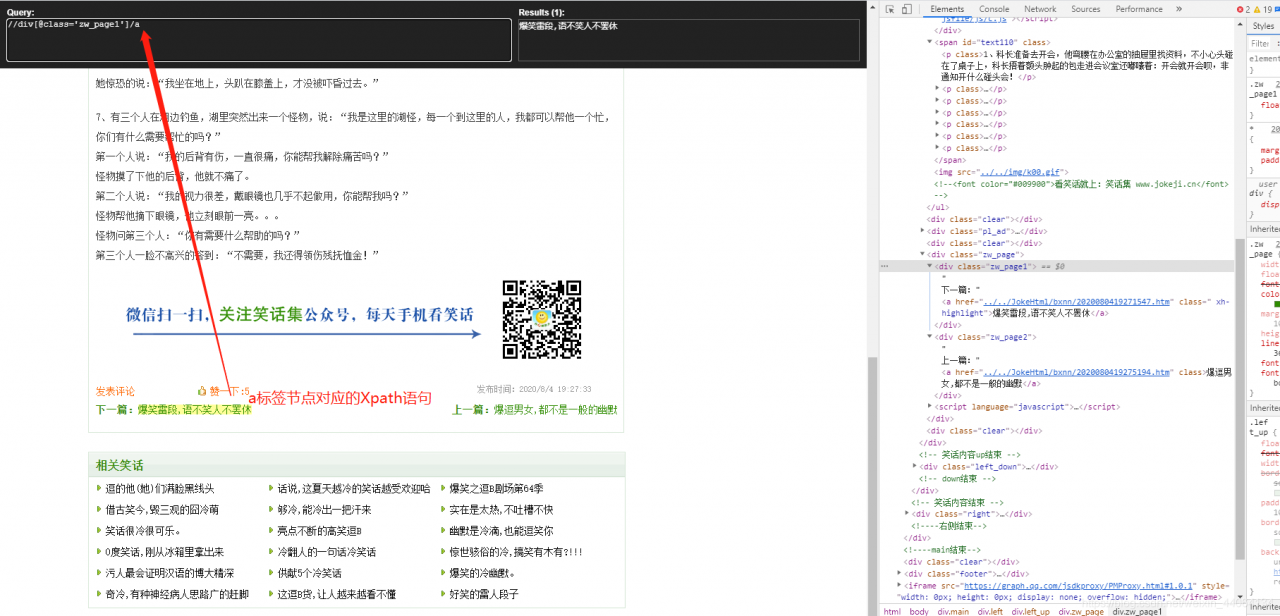Expand the div class="left_down" node

[915, 466]
